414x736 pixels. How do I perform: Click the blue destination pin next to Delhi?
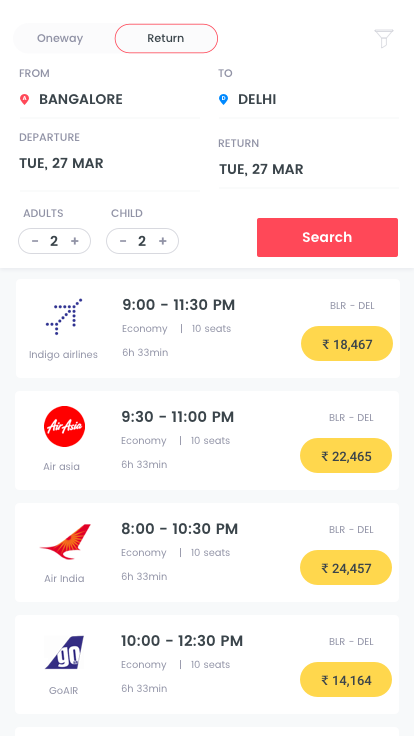[x=223, y=99]
